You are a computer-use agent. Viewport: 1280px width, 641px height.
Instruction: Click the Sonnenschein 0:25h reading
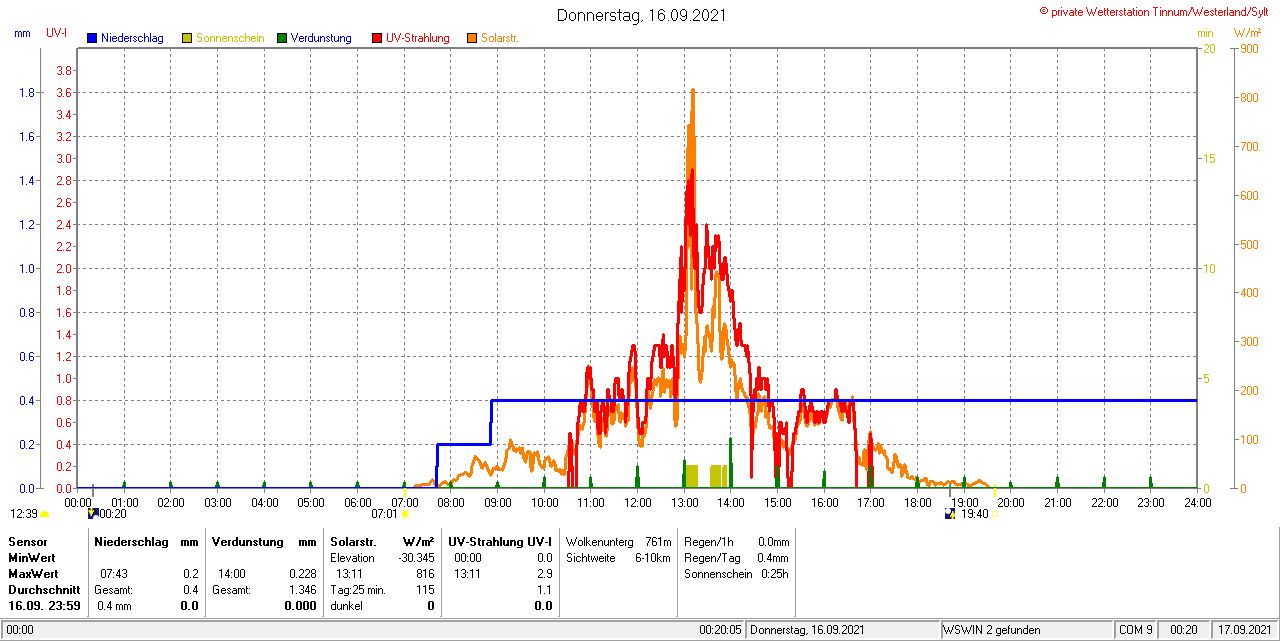(x=737, y=574)
